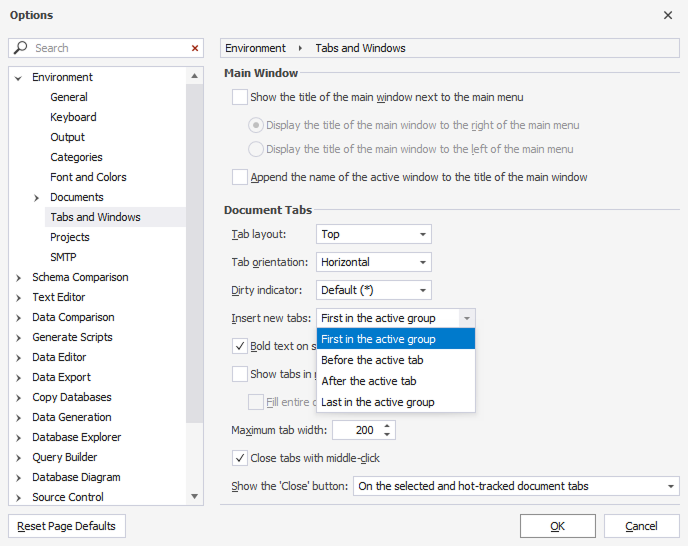Expand the Data Generation node
The width and height of the screenshot is (688, 546).
(x=18, y=418)
